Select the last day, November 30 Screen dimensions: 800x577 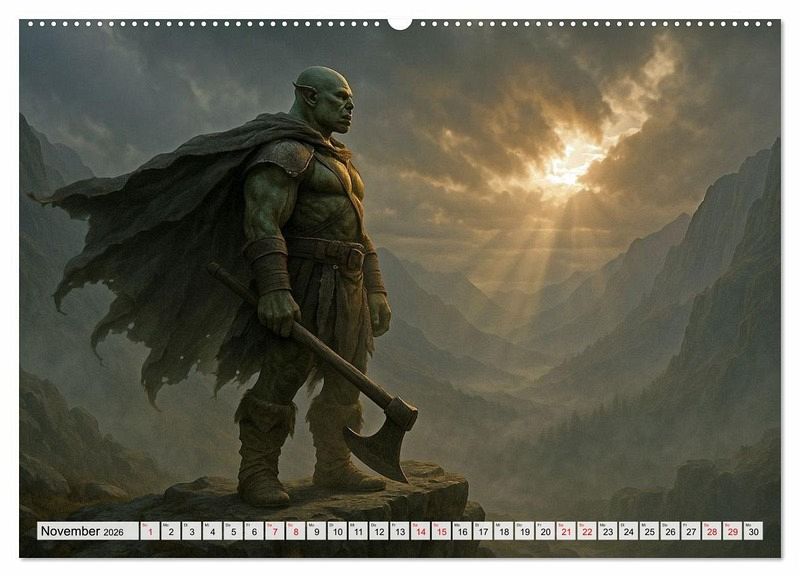(x=753, y=532)
